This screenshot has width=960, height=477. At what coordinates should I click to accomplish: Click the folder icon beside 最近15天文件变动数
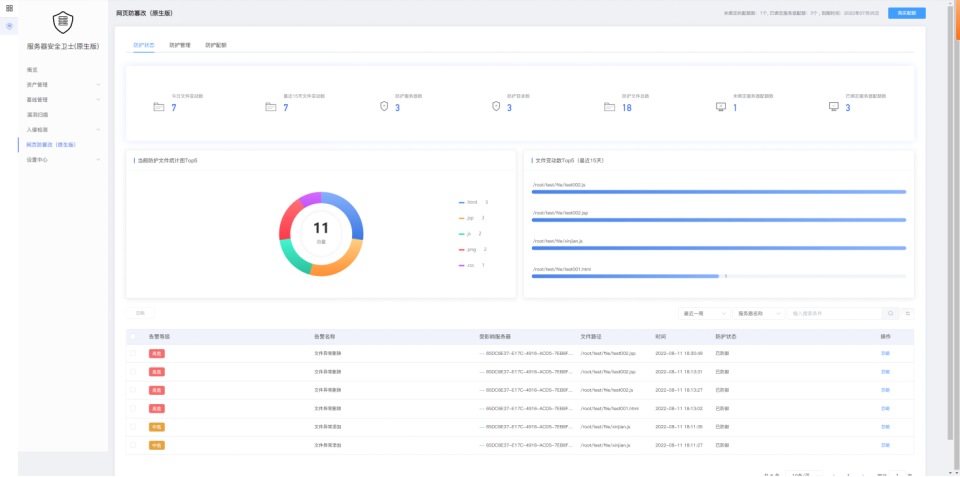[271, 107]
